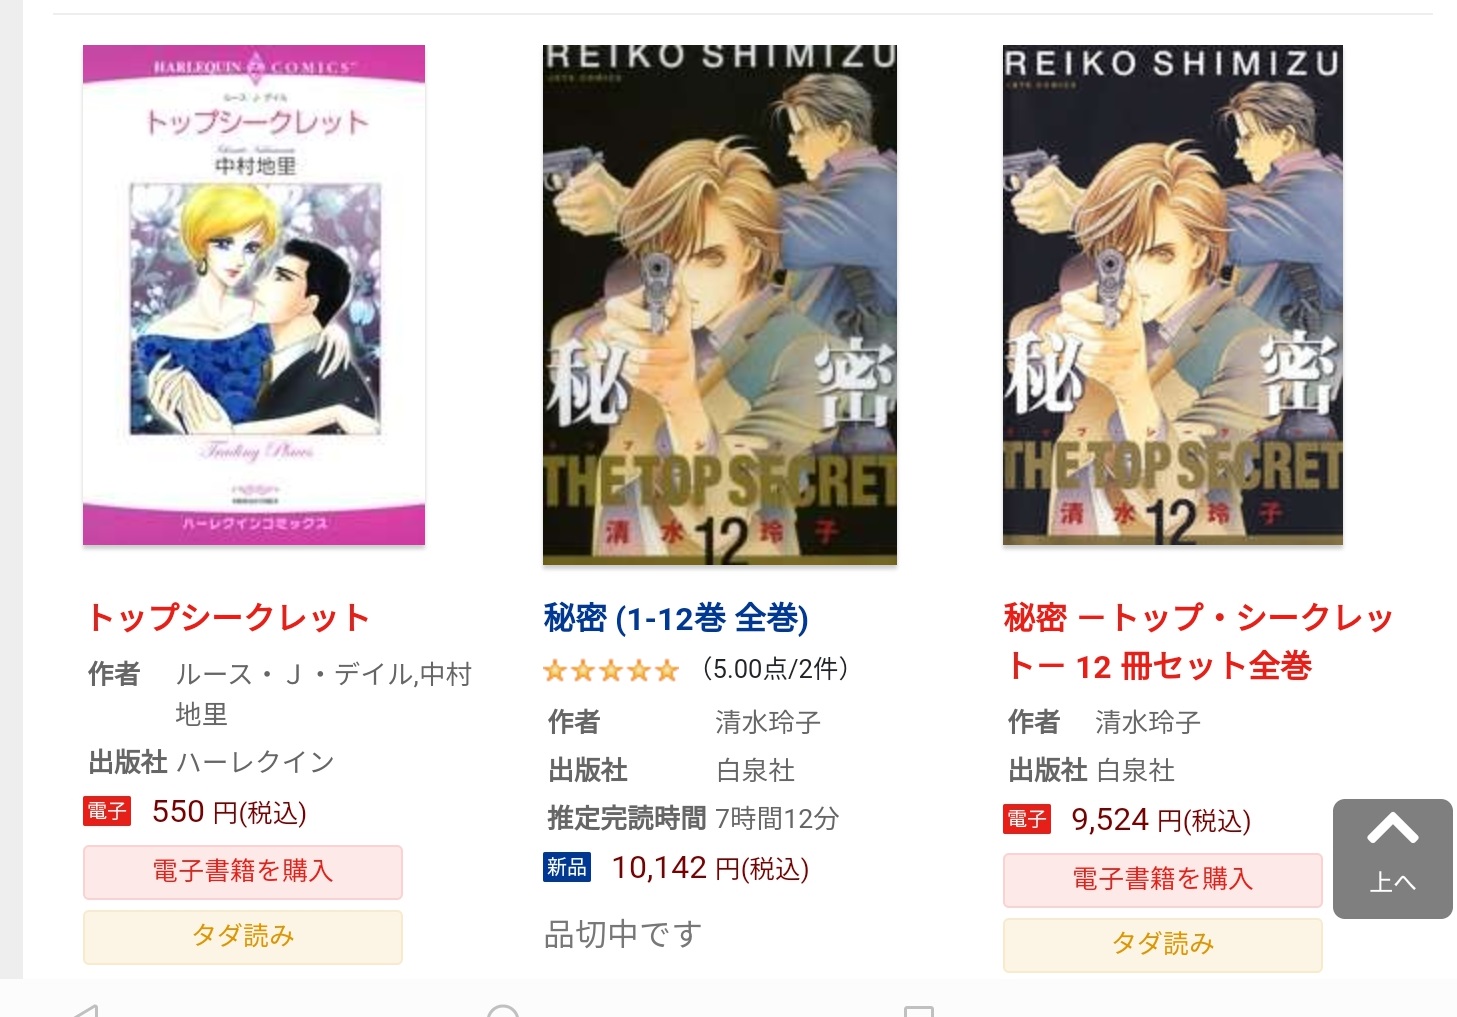
Task: Open the トップシークレット cover thumbnail
Action: pos(254,295)
